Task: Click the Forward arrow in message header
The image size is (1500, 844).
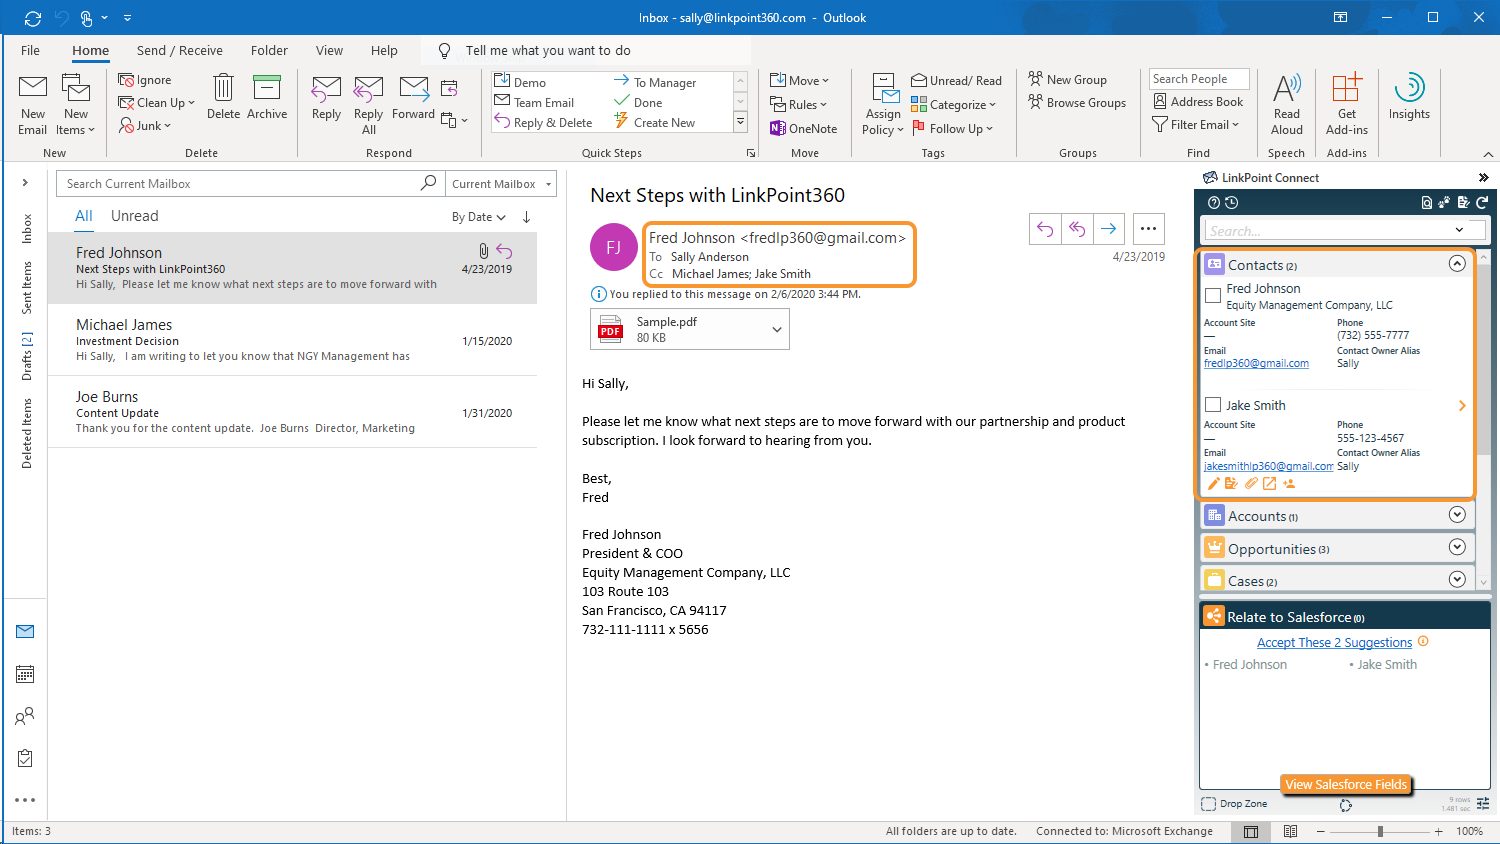Action: [x=1109, y=229]
